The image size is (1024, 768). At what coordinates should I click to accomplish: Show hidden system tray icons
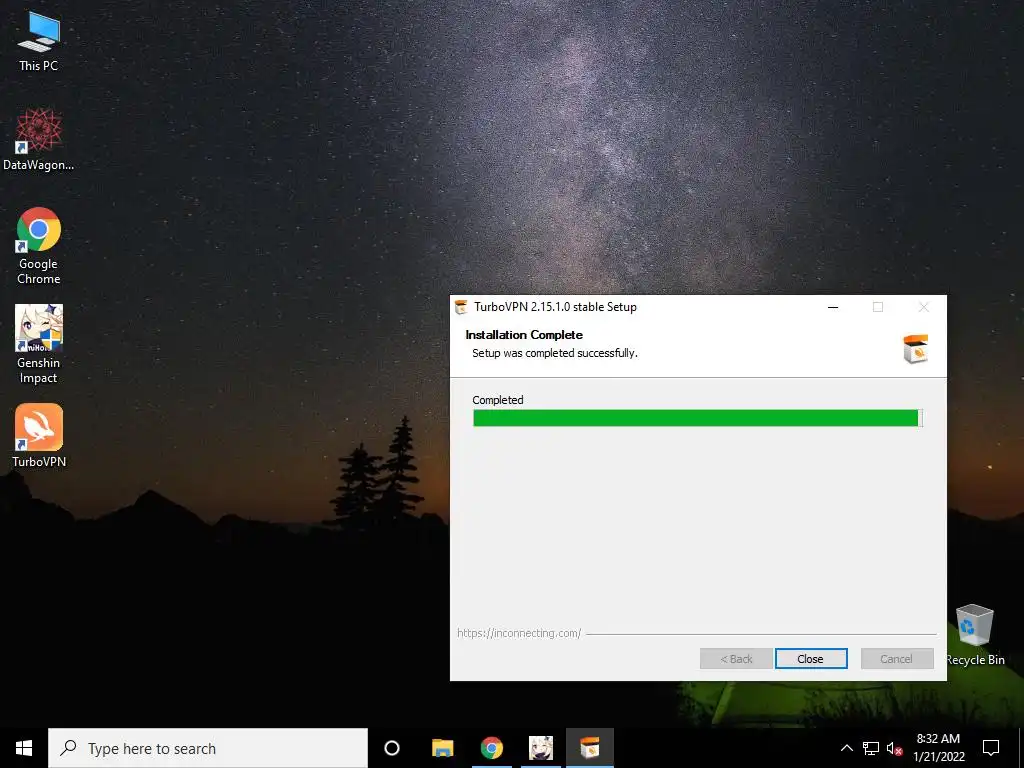(846, 748)
